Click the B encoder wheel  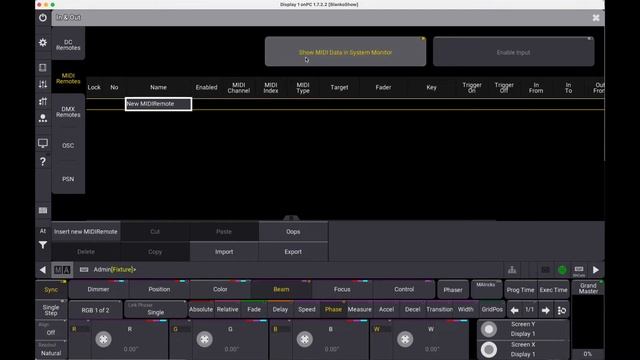pos(304,339)
